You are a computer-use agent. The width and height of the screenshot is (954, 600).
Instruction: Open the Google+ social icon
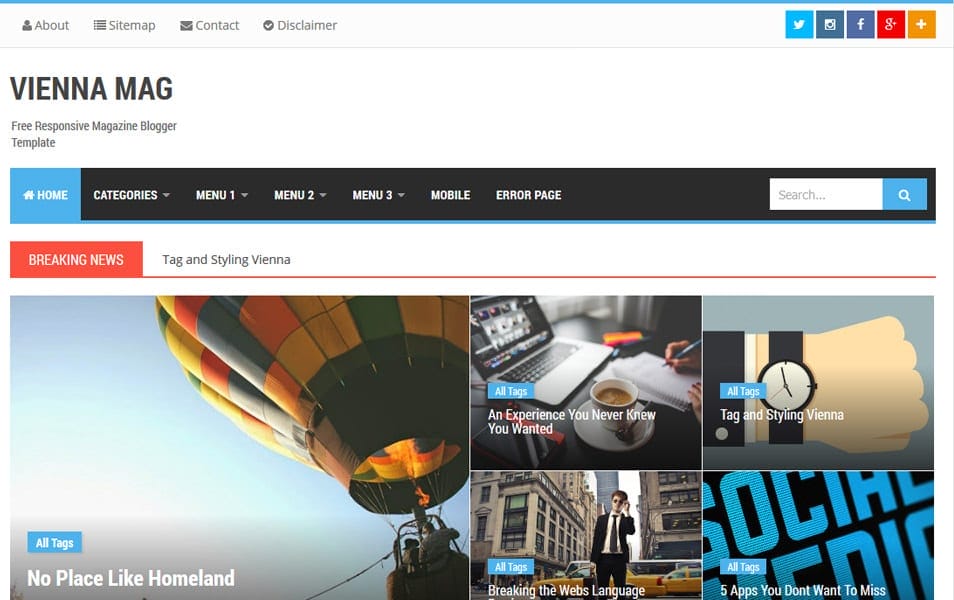(x=891, y=23)
